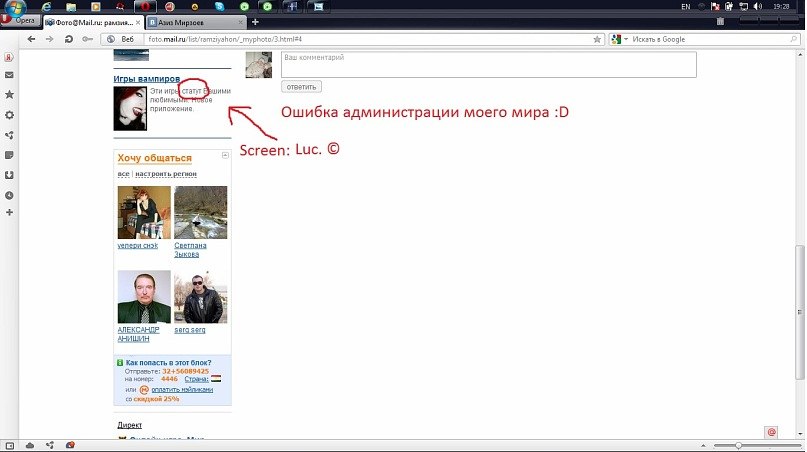Close the Азиз Мирзоев tab

240,23
